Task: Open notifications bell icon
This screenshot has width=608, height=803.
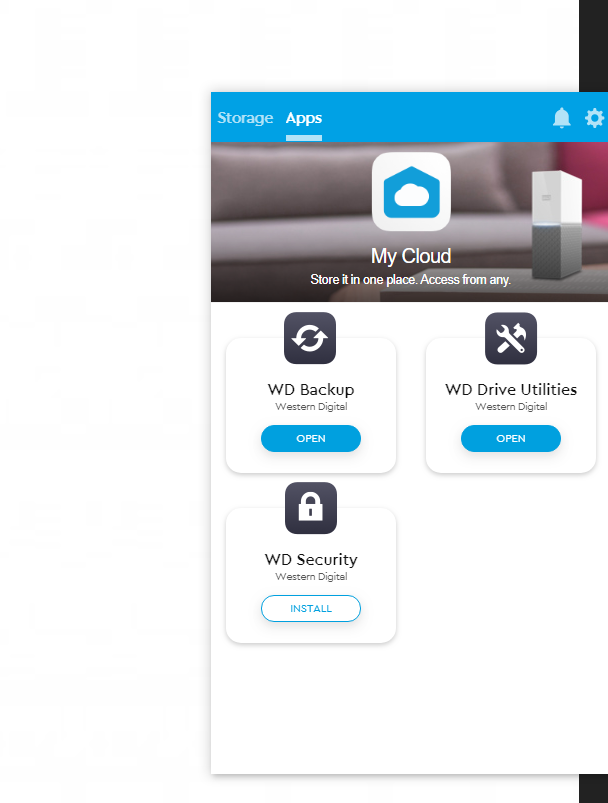Action: 561,118
